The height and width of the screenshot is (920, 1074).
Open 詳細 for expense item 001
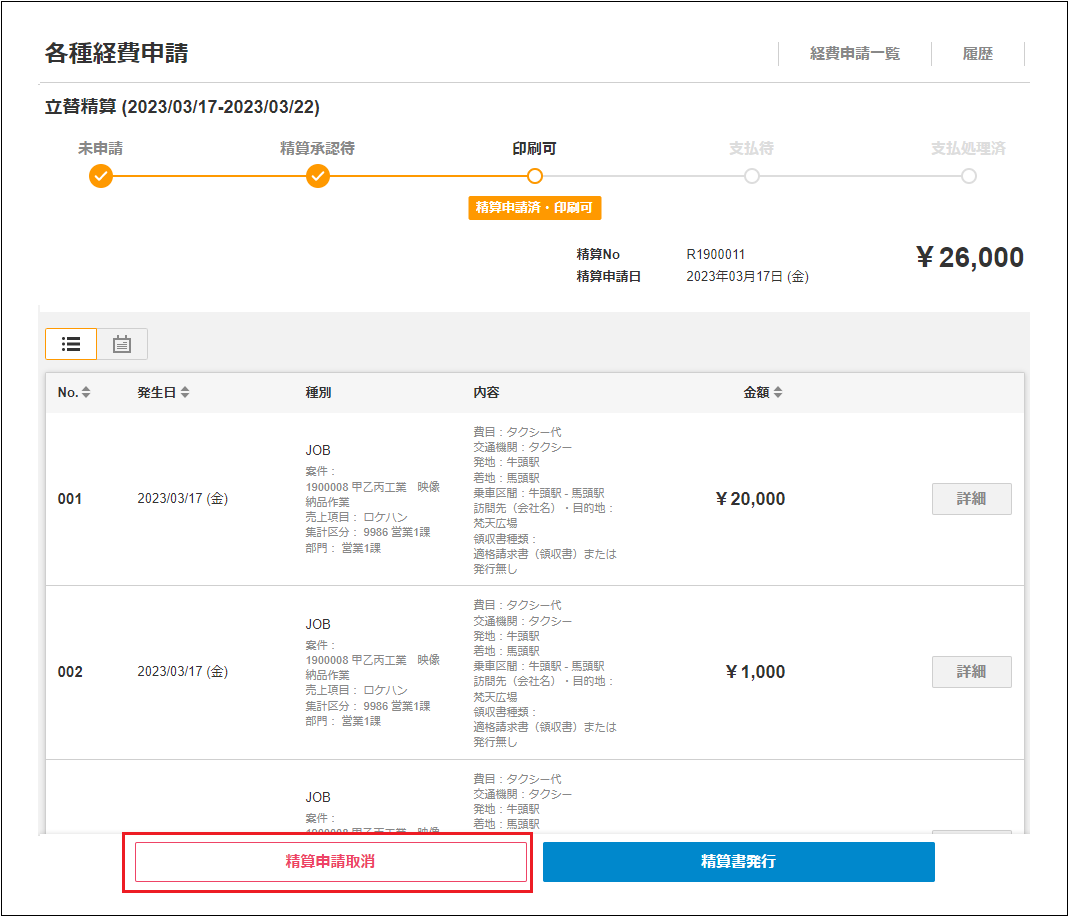click(971, 499)
